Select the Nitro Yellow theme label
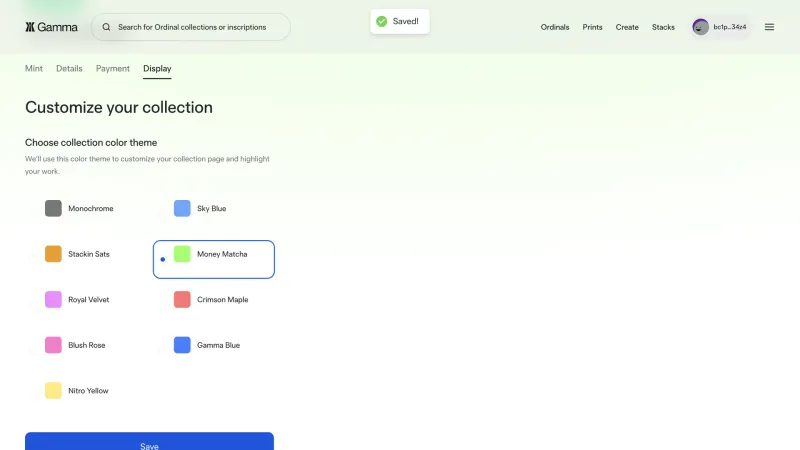The width and height of the screenshot is (800, 450). [x=88, y=391]
